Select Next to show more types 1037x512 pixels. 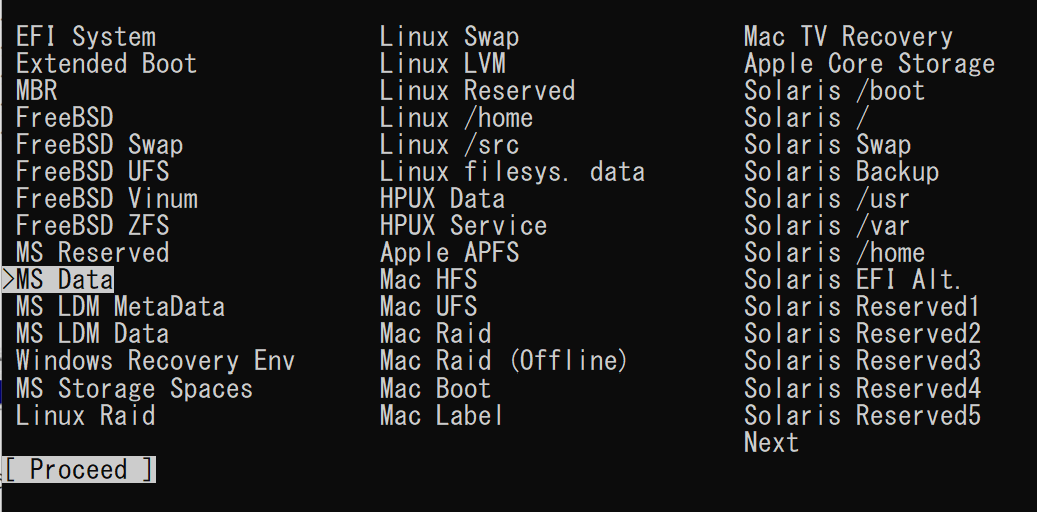[x=771, y=443]
